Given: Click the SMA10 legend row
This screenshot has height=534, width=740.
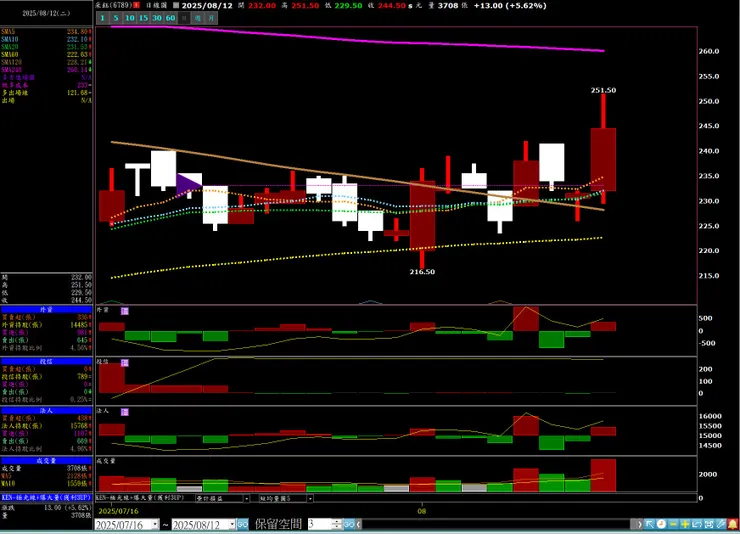Looking at the screenshot, I should [46, 39].
